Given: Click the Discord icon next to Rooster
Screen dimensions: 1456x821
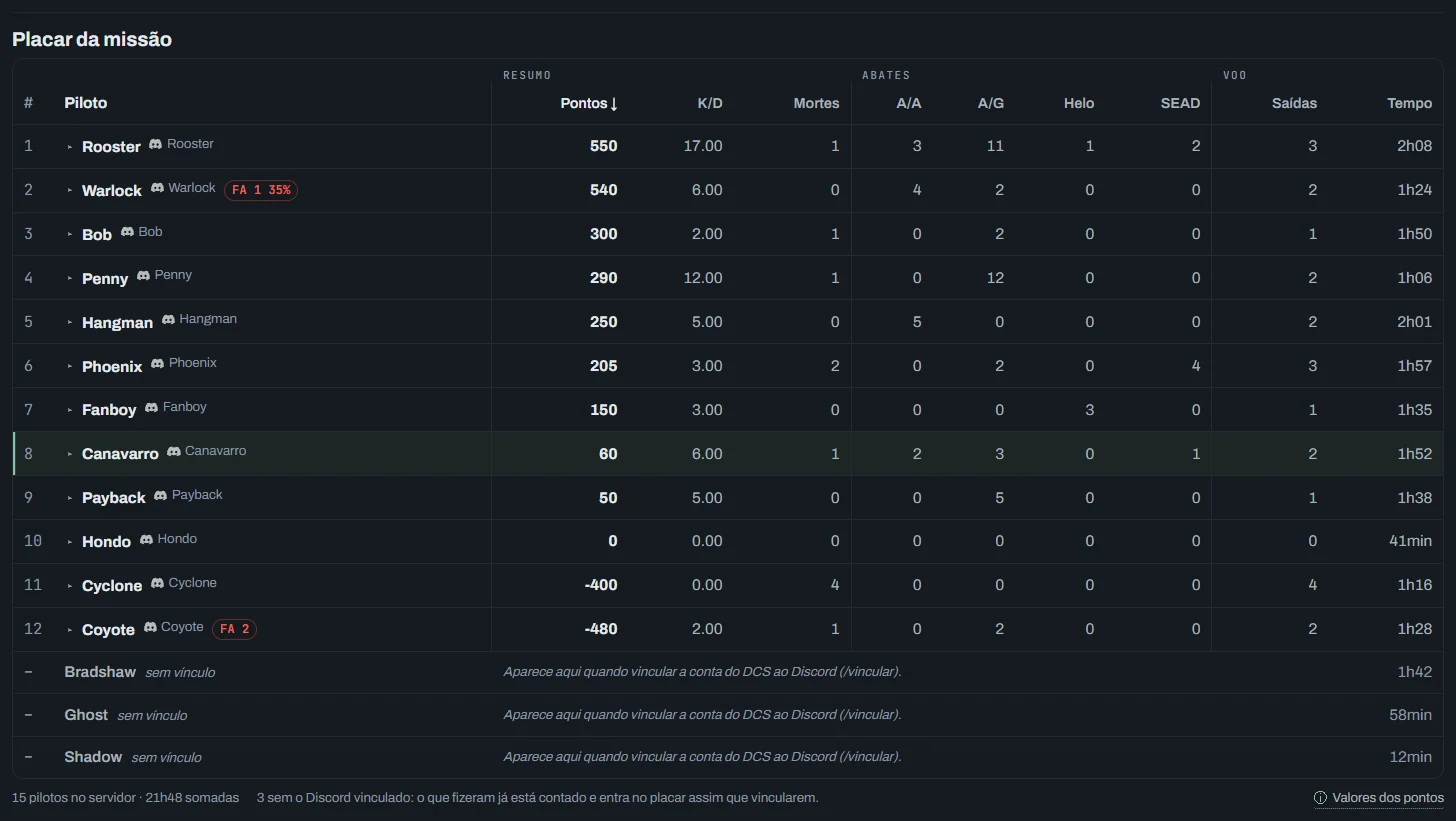Looking at the screenshot, I should point(155,145).
